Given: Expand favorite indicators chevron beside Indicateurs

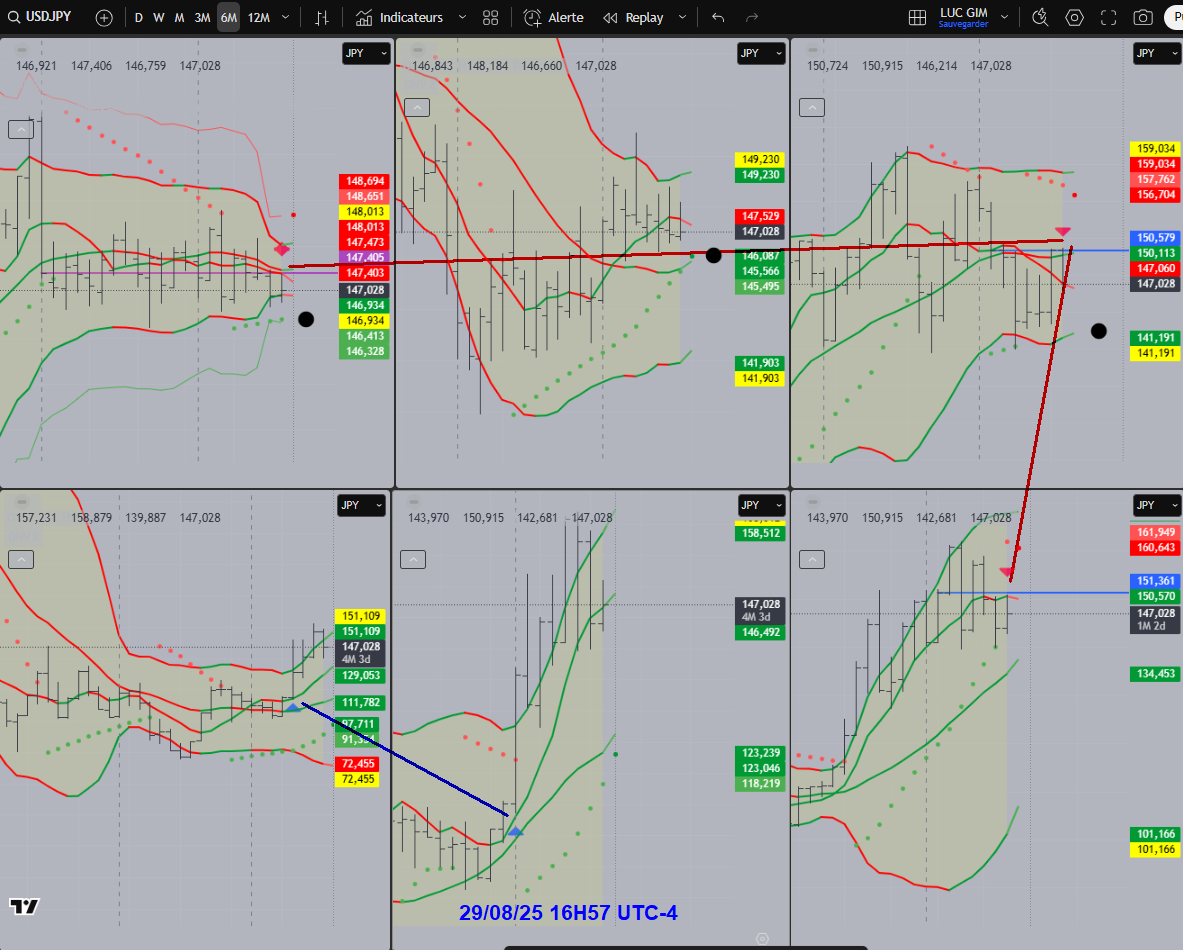Looking at the screenshot, I should click(x=462, y=17).
